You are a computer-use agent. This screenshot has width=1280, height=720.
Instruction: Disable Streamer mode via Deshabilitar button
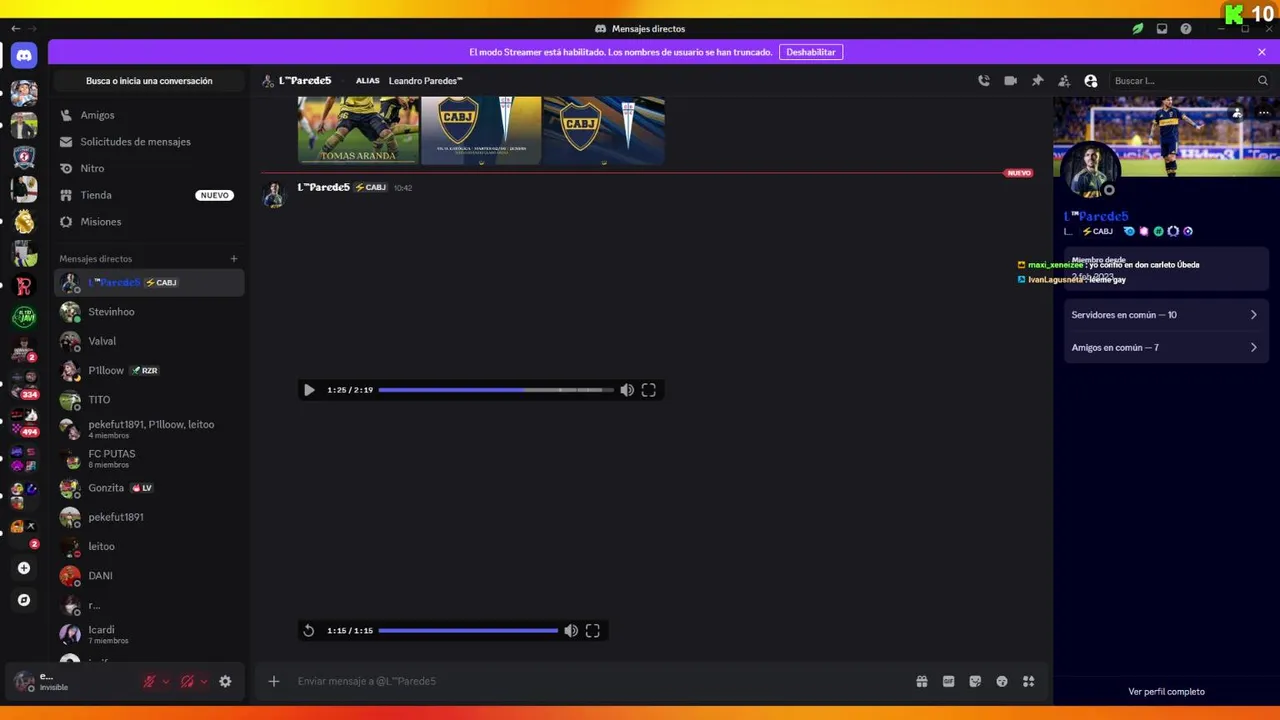811,52
